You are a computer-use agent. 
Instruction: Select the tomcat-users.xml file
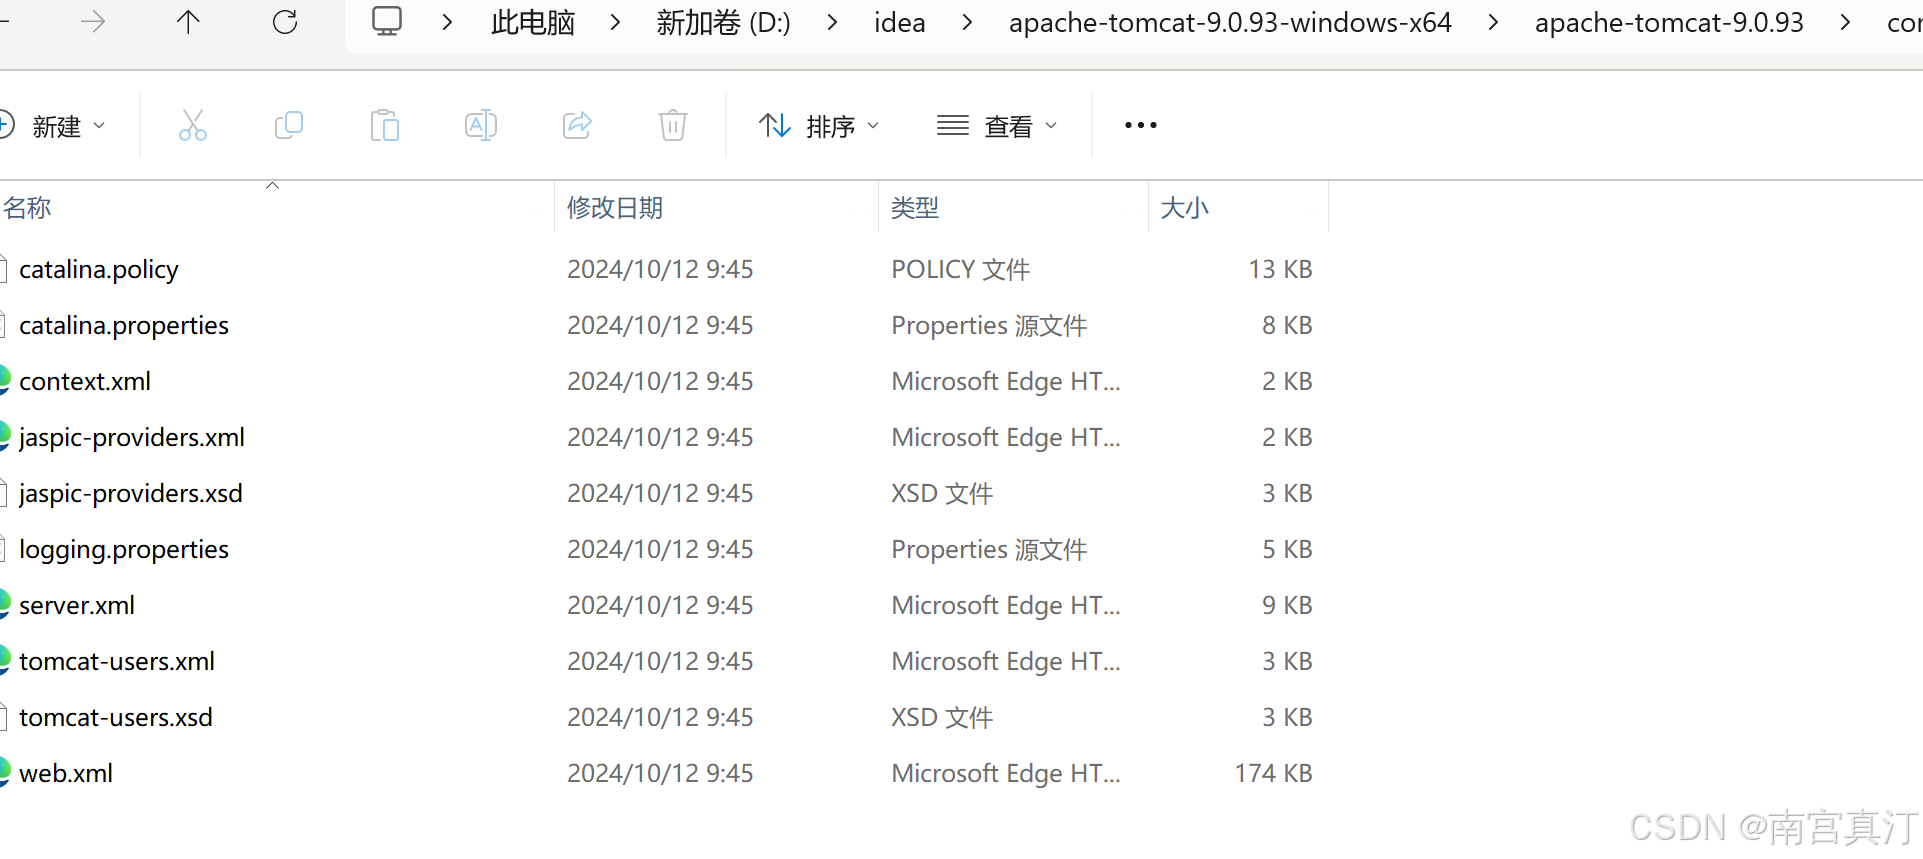pos(117,661)
